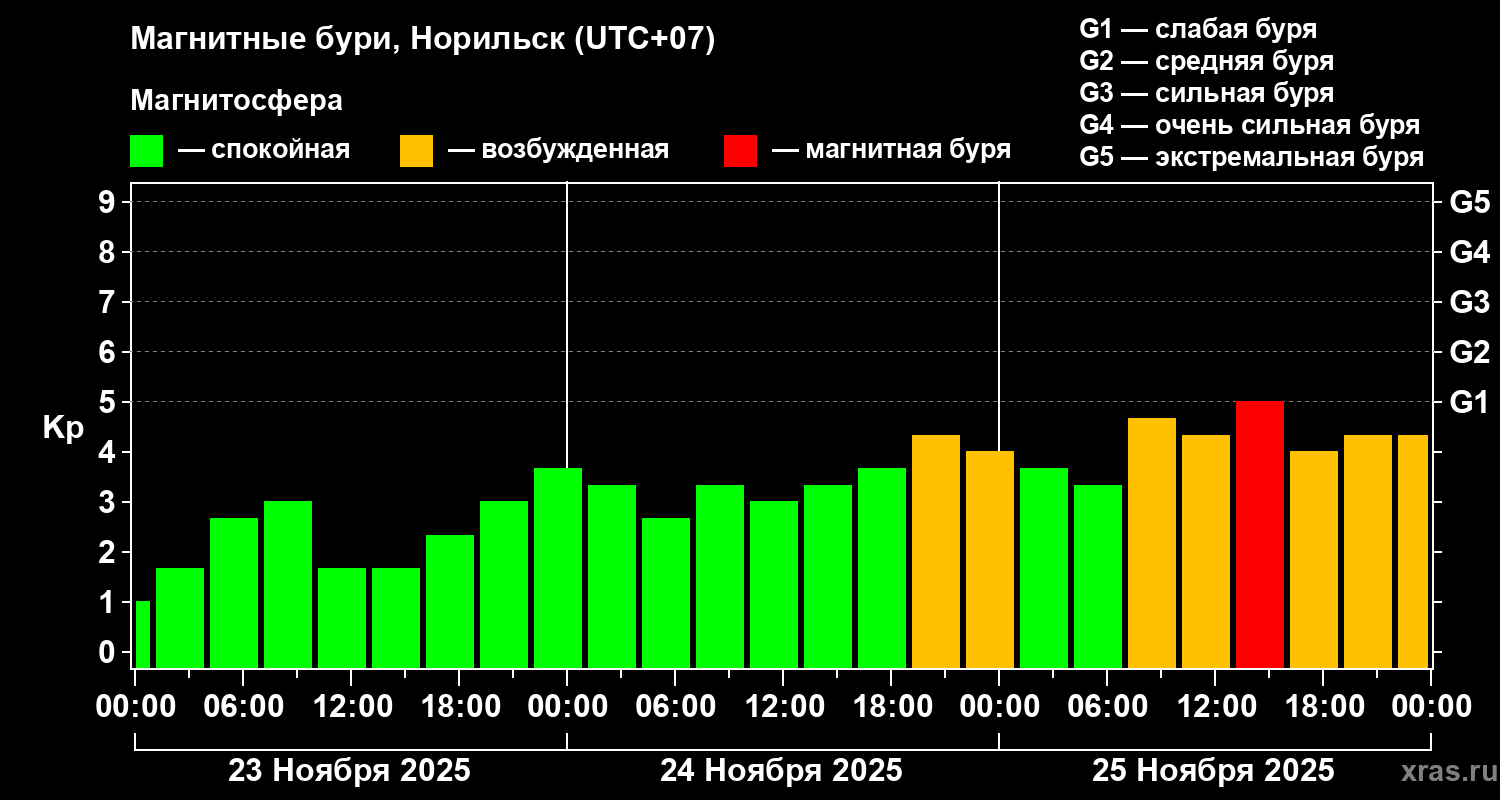Click the G1 label on the right axis
The height and width of the screenshot is (800, 1500).
[1469, 402]
